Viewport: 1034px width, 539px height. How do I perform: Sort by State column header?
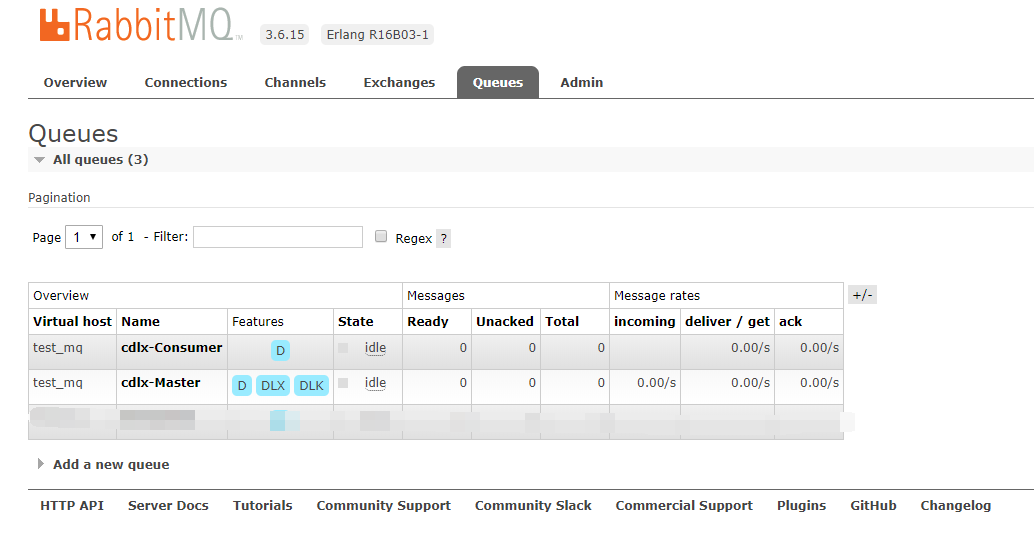point(355,321)
